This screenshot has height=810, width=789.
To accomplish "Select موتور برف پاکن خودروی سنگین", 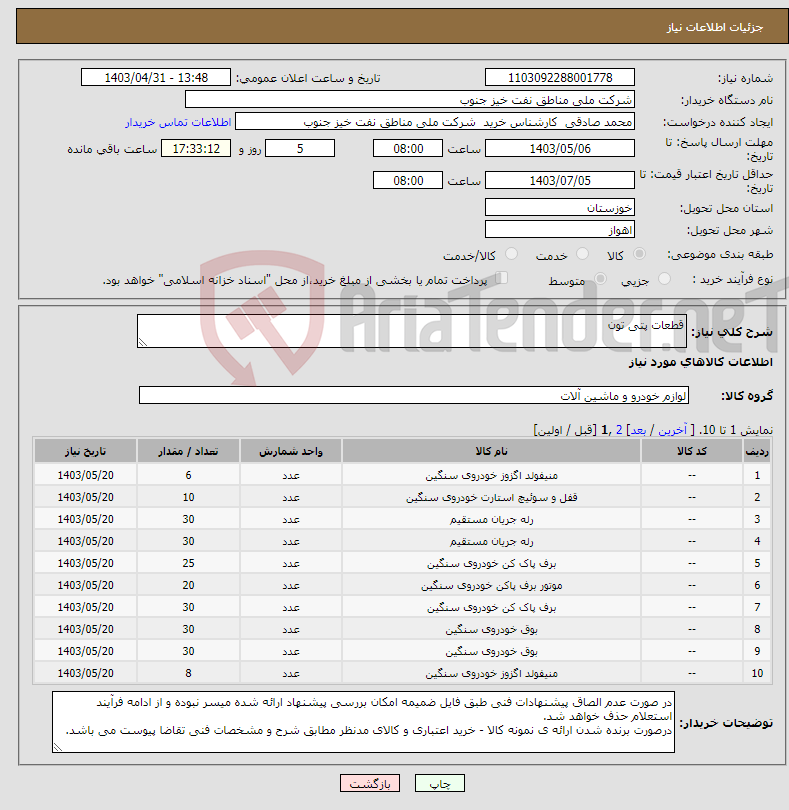I will pyautogui.click(x=491, y=585).
